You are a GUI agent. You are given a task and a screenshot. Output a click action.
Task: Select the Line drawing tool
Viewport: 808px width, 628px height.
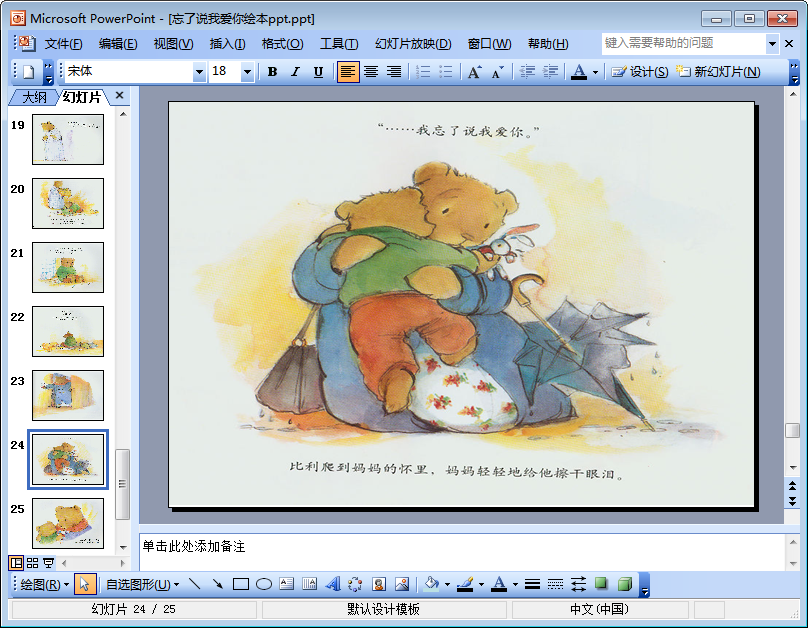click(195, 584)
